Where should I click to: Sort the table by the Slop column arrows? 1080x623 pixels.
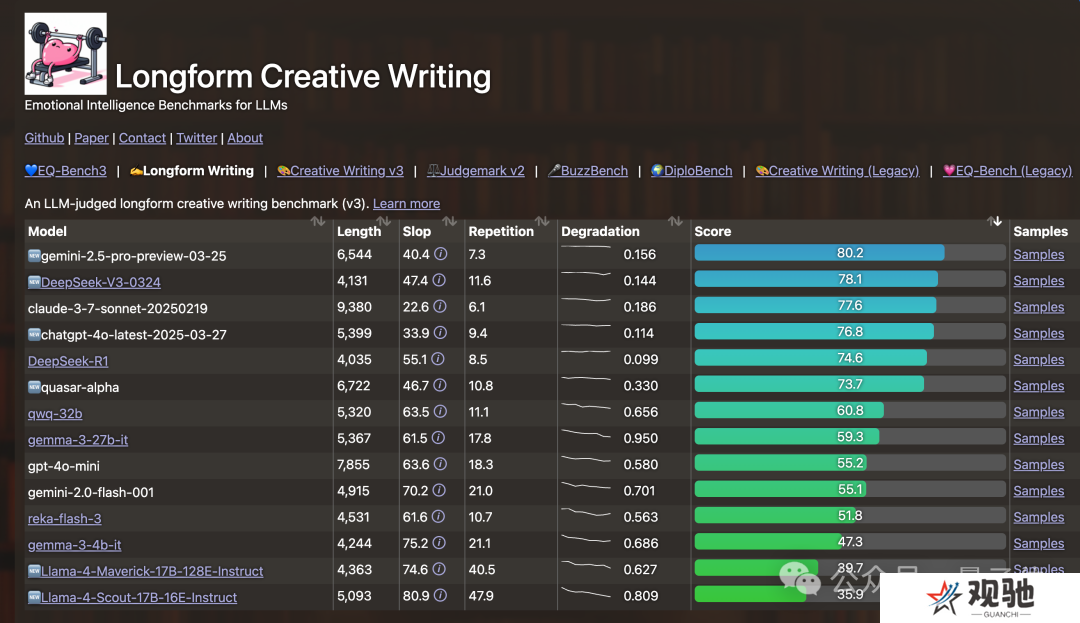[450, 221]
